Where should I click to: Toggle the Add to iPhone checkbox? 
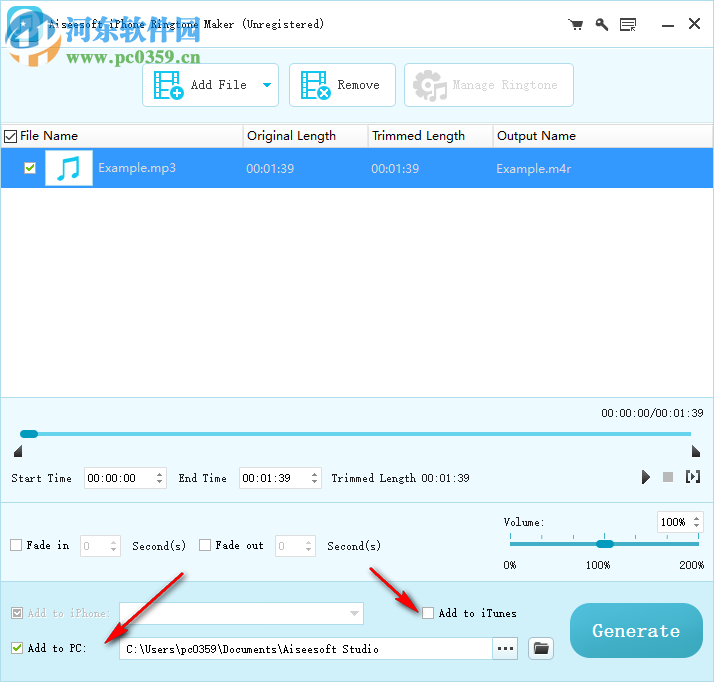pyautogui.click(x=17, y=613)
